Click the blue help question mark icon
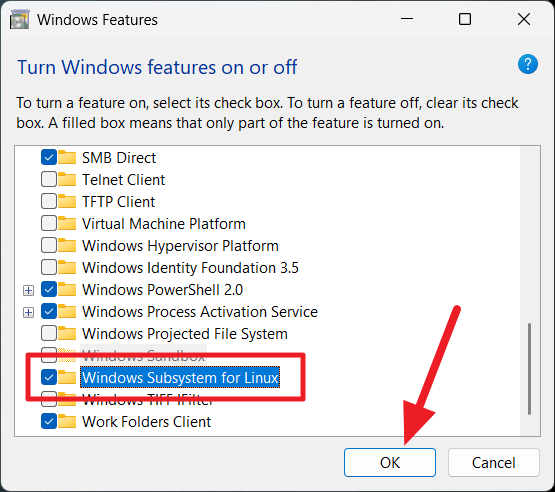The height and width of the screenshot is (492, 555). coord(528,64)
